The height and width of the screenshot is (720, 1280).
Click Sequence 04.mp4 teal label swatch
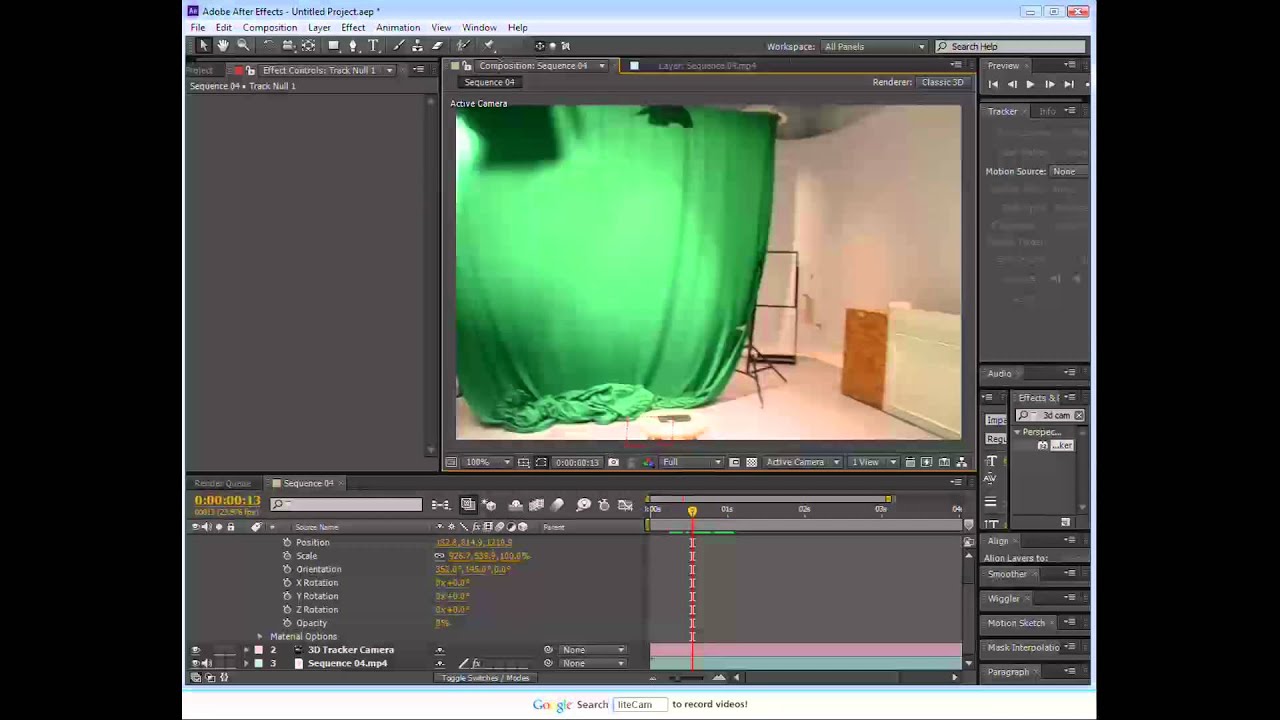coord(258,663)
